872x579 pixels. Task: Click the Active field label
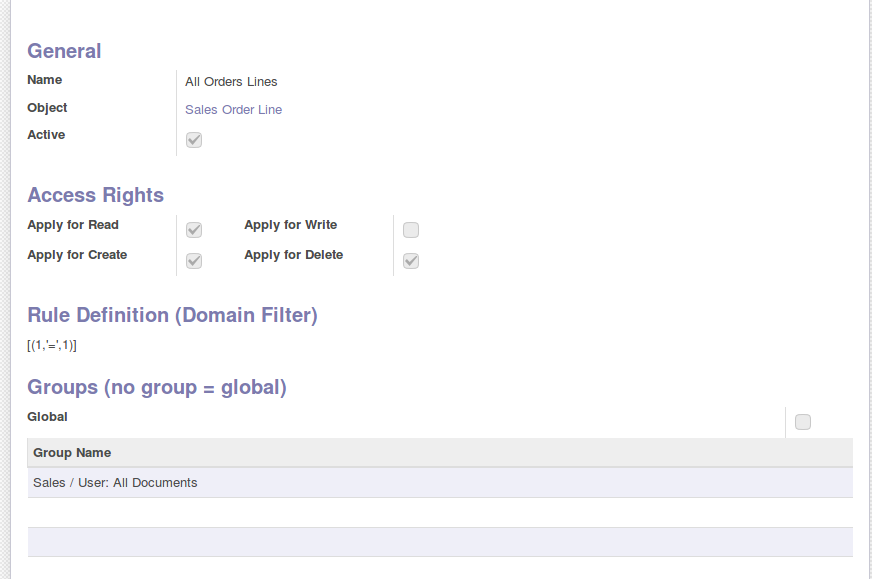46,135
